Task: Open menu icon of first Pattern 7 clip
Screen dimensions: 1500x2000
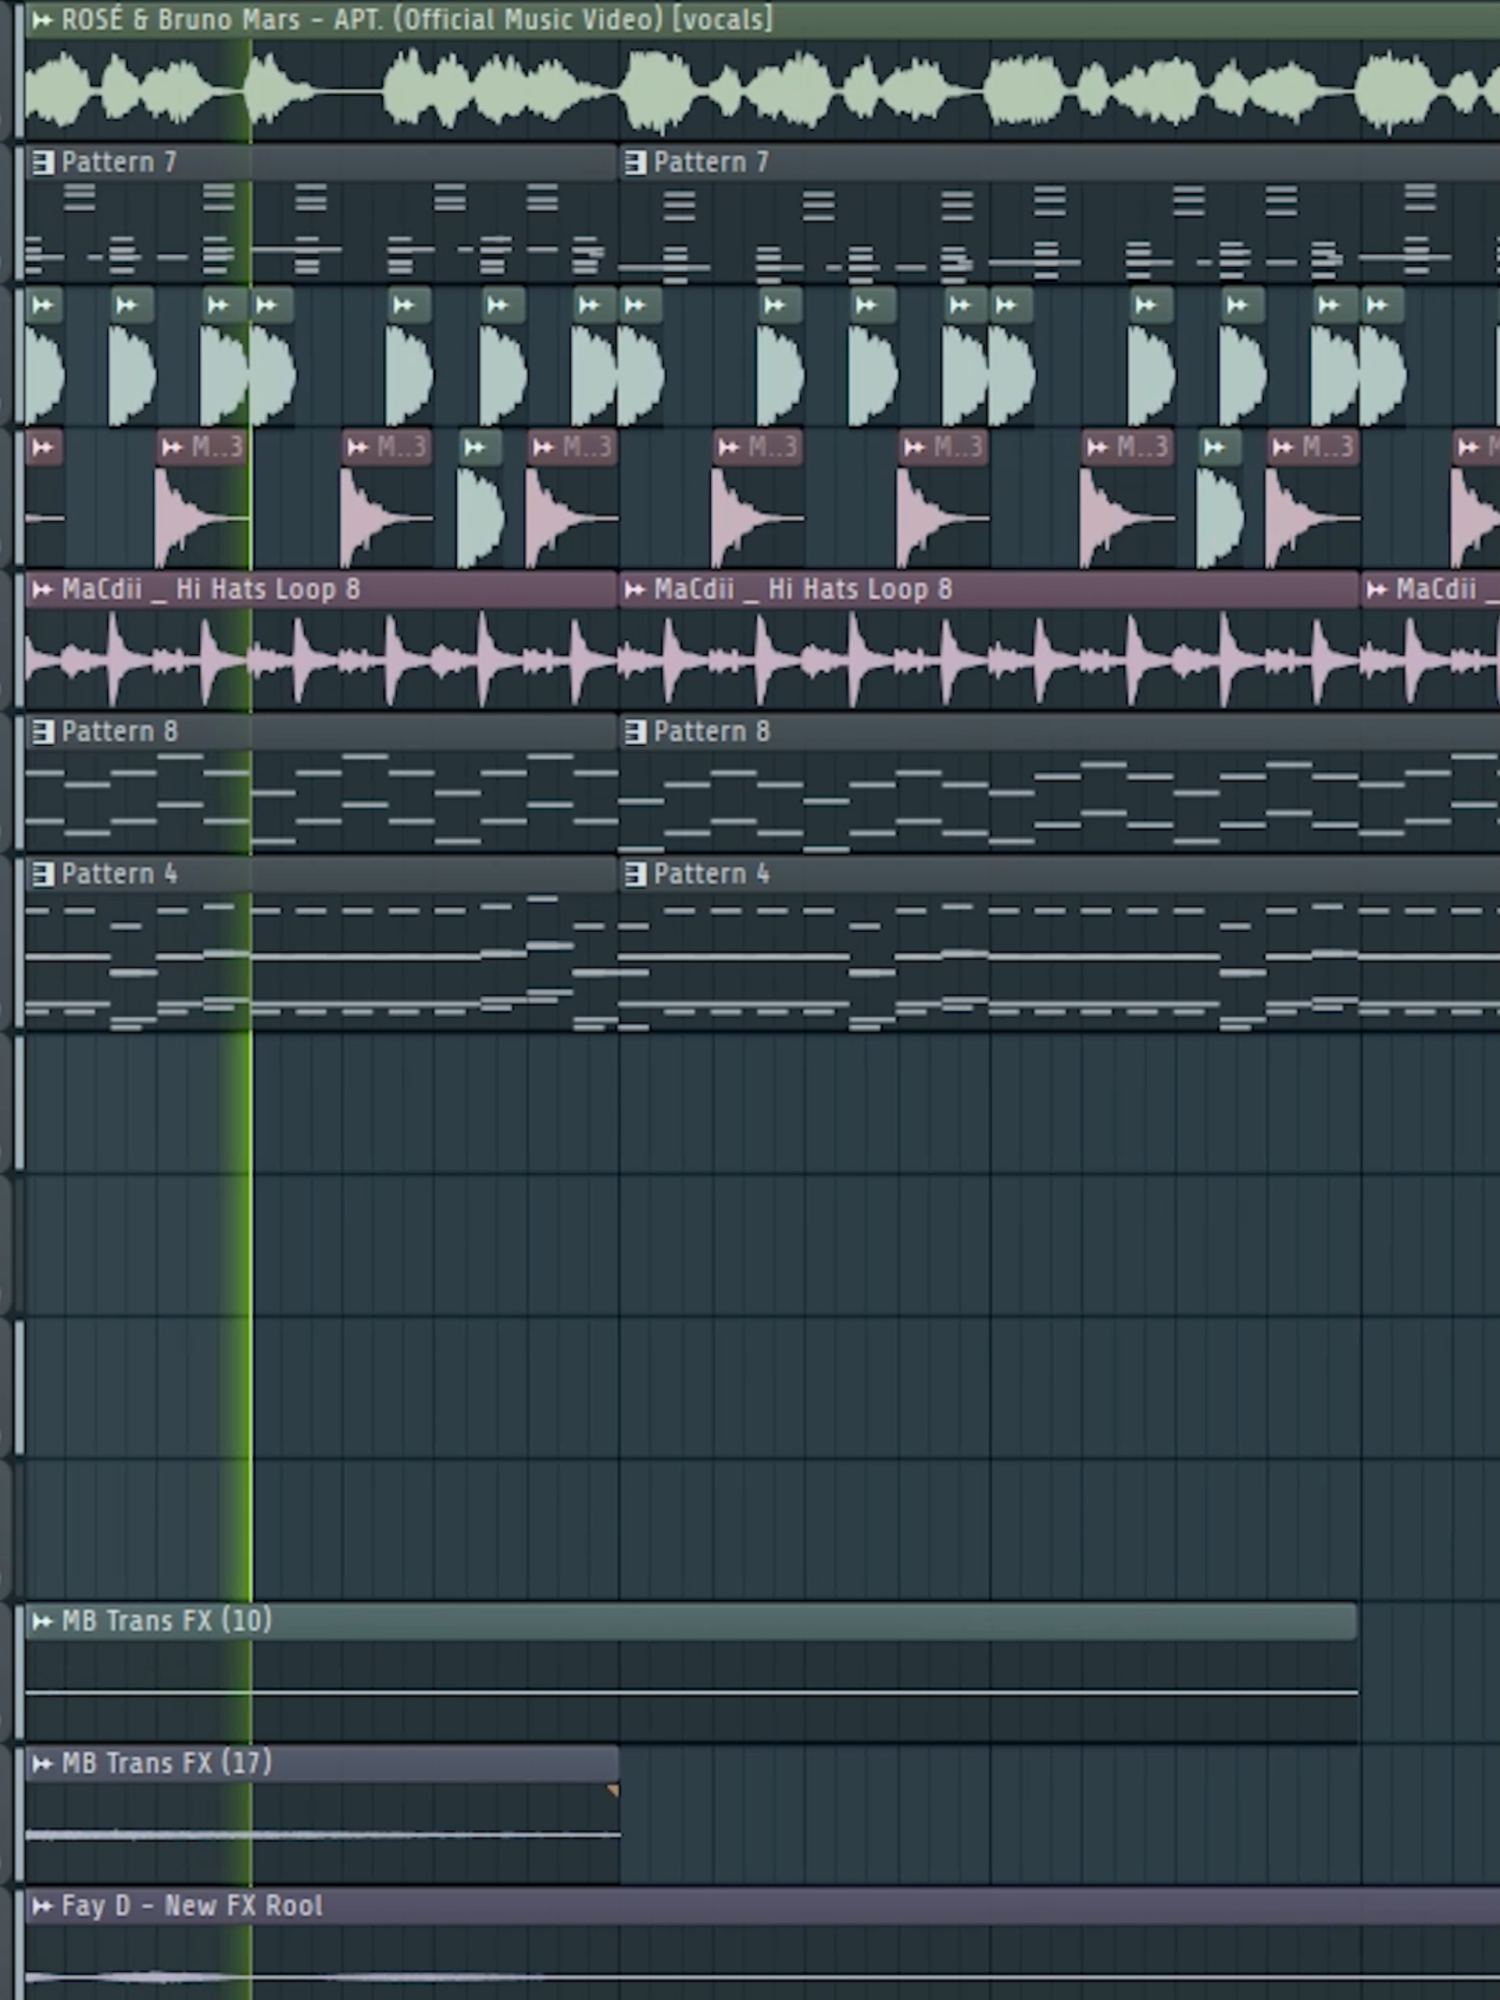Action: click(x=43, y=162)
